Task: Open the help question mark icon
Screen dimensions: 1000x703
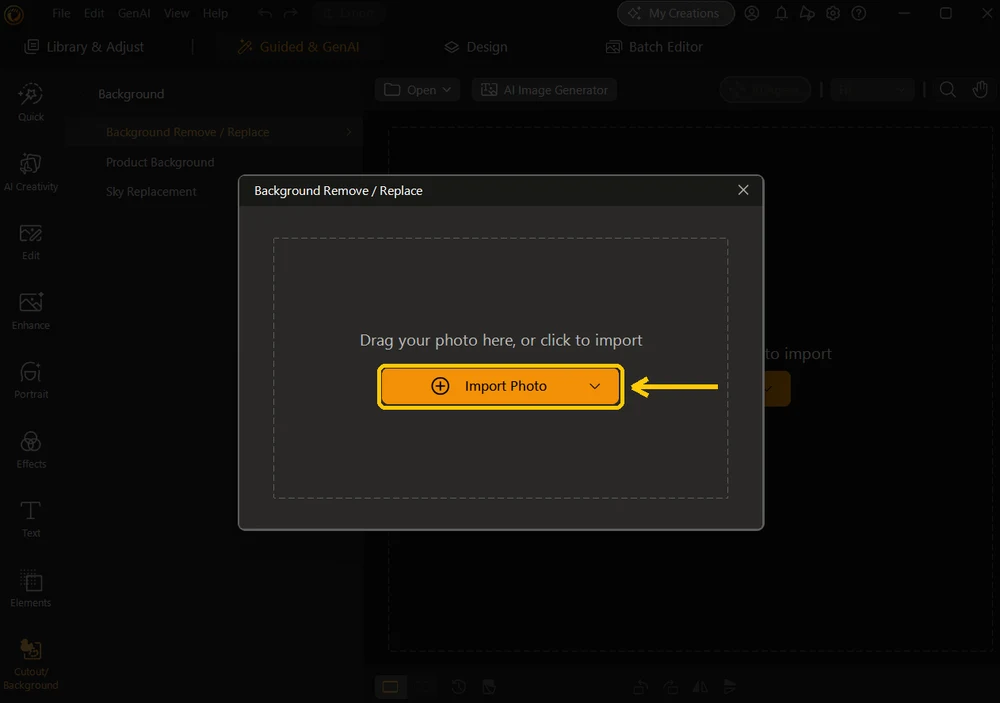Action: click(859, 13)
